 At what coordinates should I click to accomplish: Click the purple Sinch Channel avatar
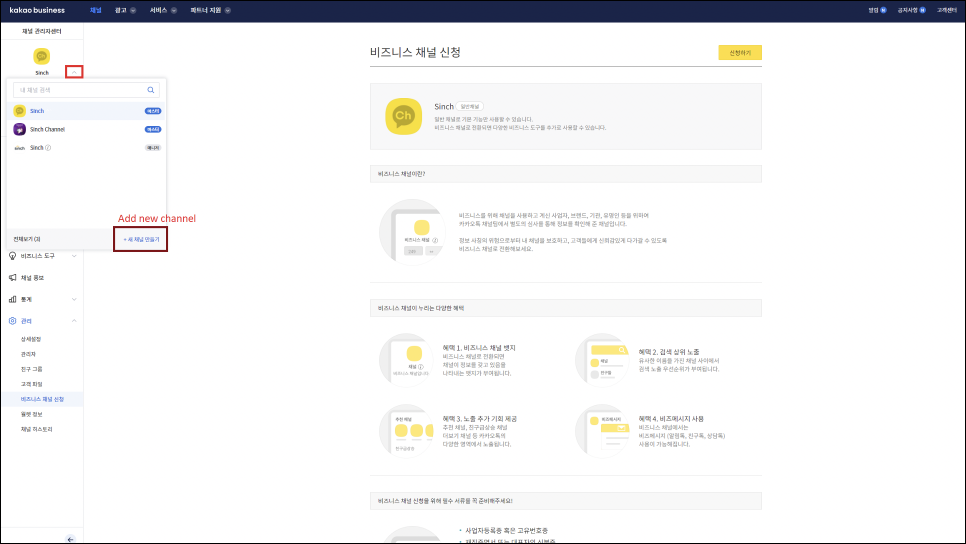(20, 129)
